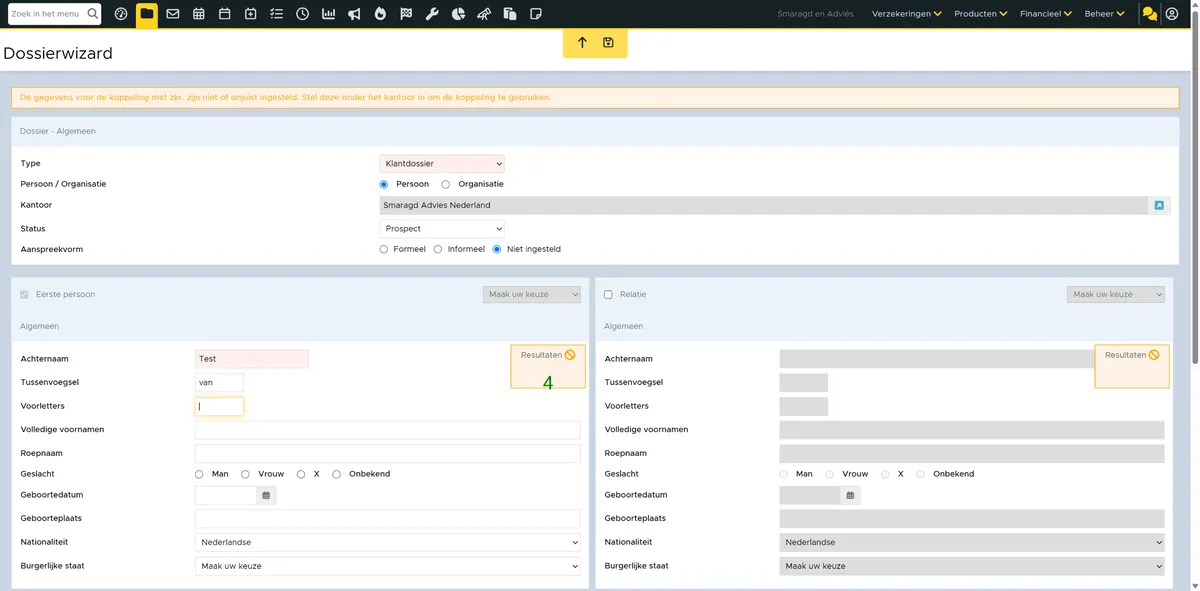
Task: Open the bar chart reports icon
Action: [x=329, y=14]
